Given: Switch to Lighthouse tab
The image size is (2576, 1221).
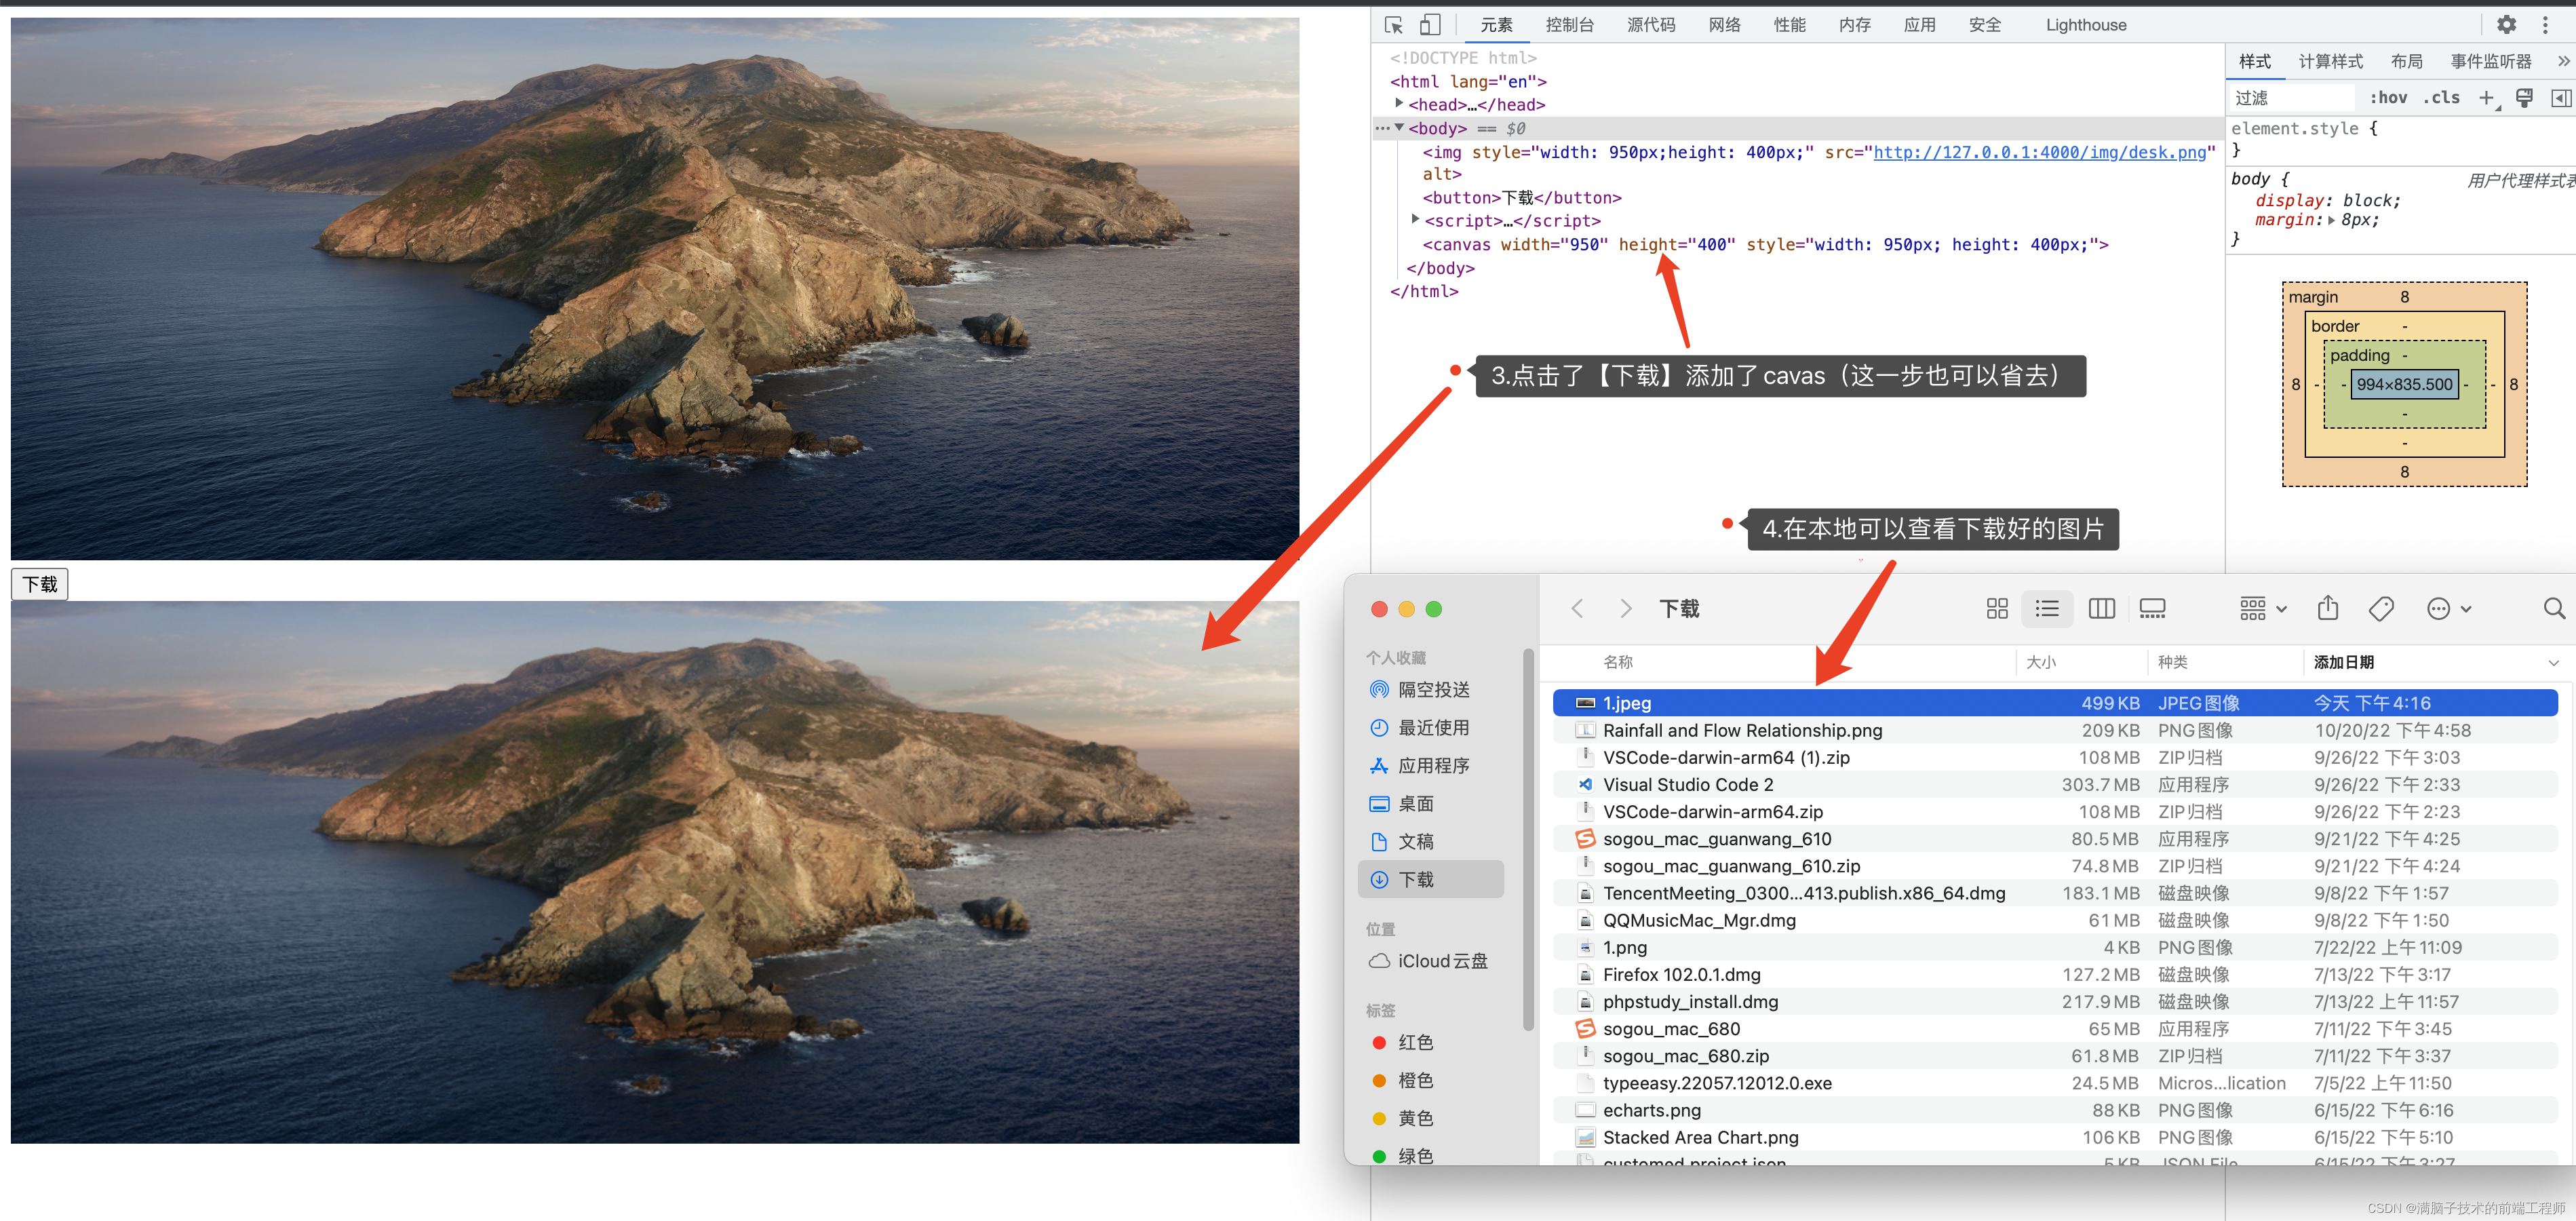Looking at the screenshot, I should (x=2085, y=25).
